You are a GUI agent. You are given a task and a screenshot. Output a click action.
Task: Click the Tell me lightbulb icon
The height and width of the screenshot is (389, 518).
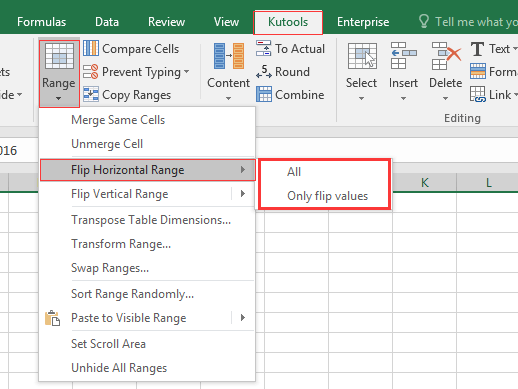pyautogui.click(x=424, y=21)
